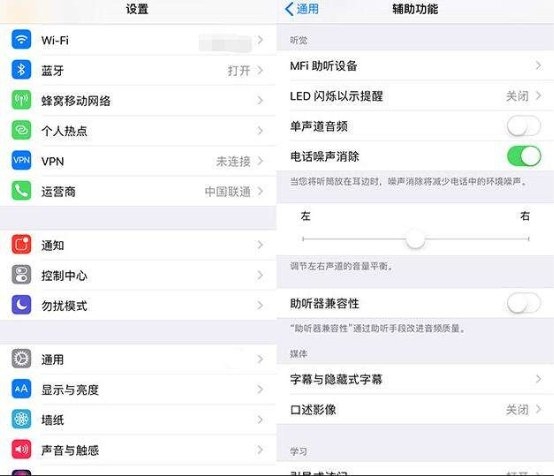Image resolution: width=554 pixels, height=476 pixels.
Task: Tap the Wi-Fi settings icon
Action: click(x=21, y=39)
